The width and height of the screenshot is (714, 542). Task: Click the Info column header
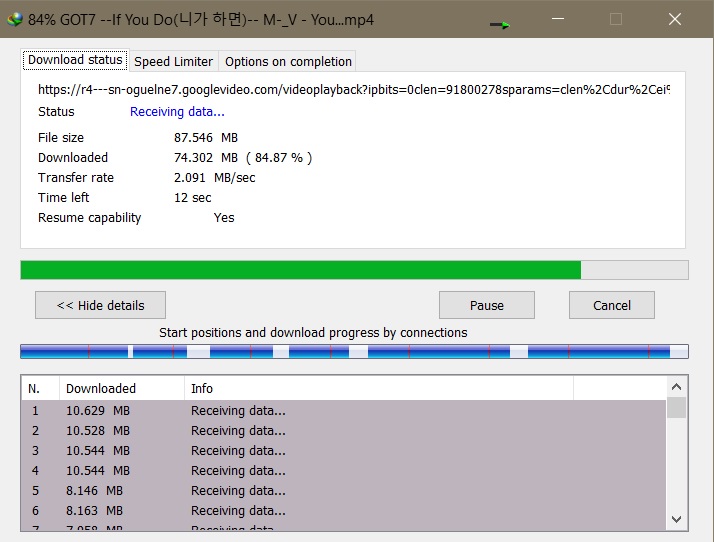coord(379,389)
